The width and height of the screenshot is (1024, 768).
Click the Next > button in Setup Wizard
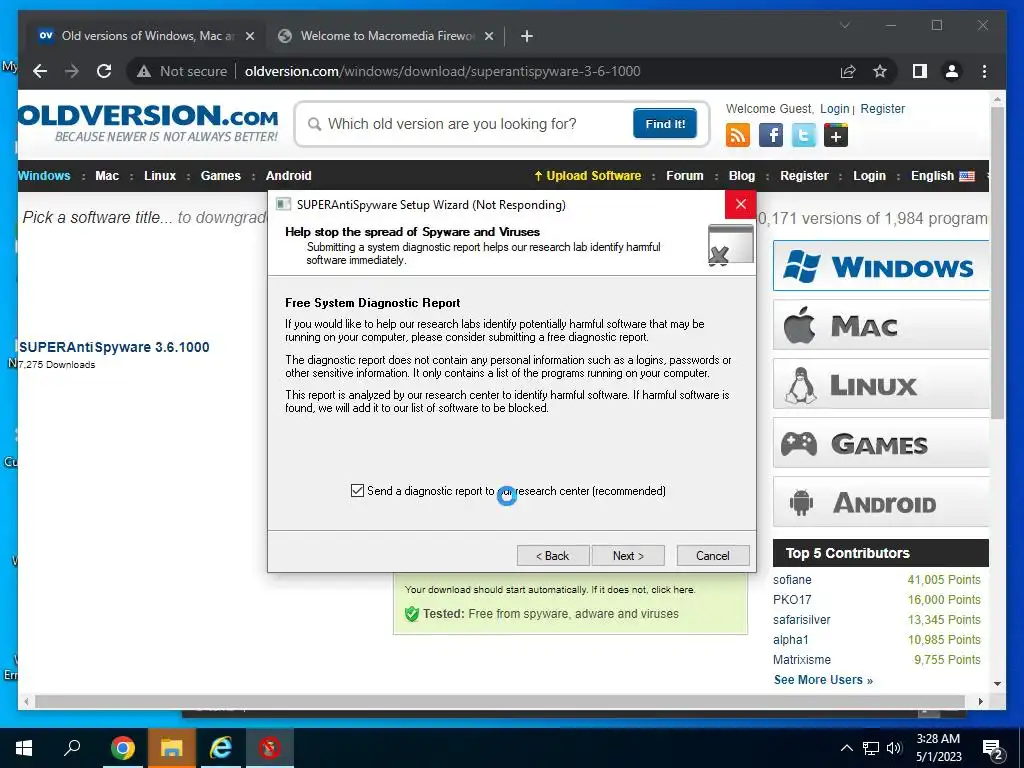(x=628, y=556)
